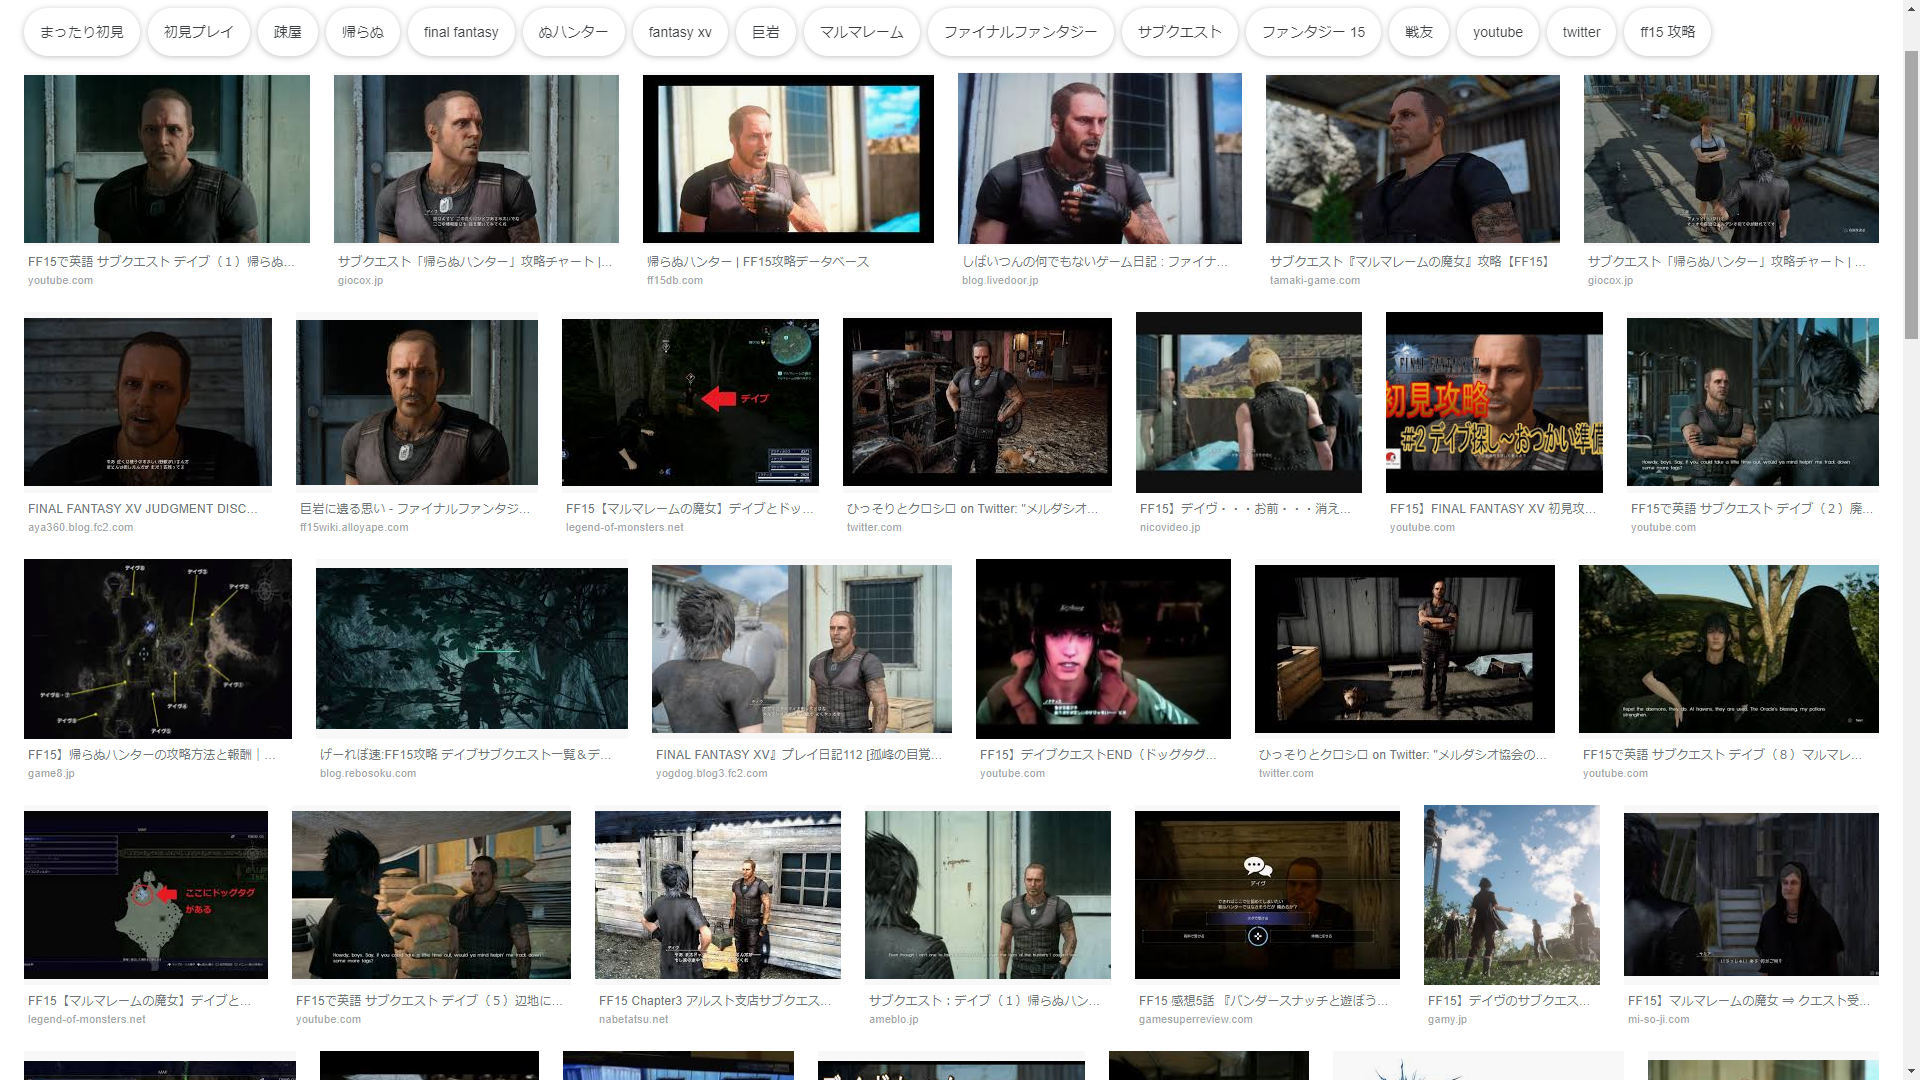
Task: Click thumbnail of woman in red cap
Action: pyautogui.click(x=1103, y=648)
